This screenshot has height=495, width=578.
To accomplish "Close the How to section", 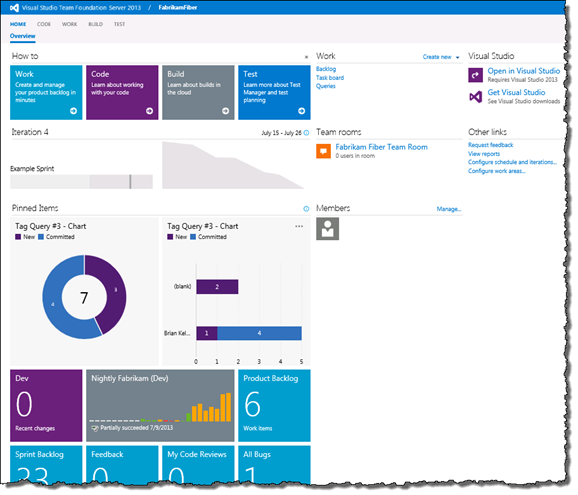I will click(306, 57).
